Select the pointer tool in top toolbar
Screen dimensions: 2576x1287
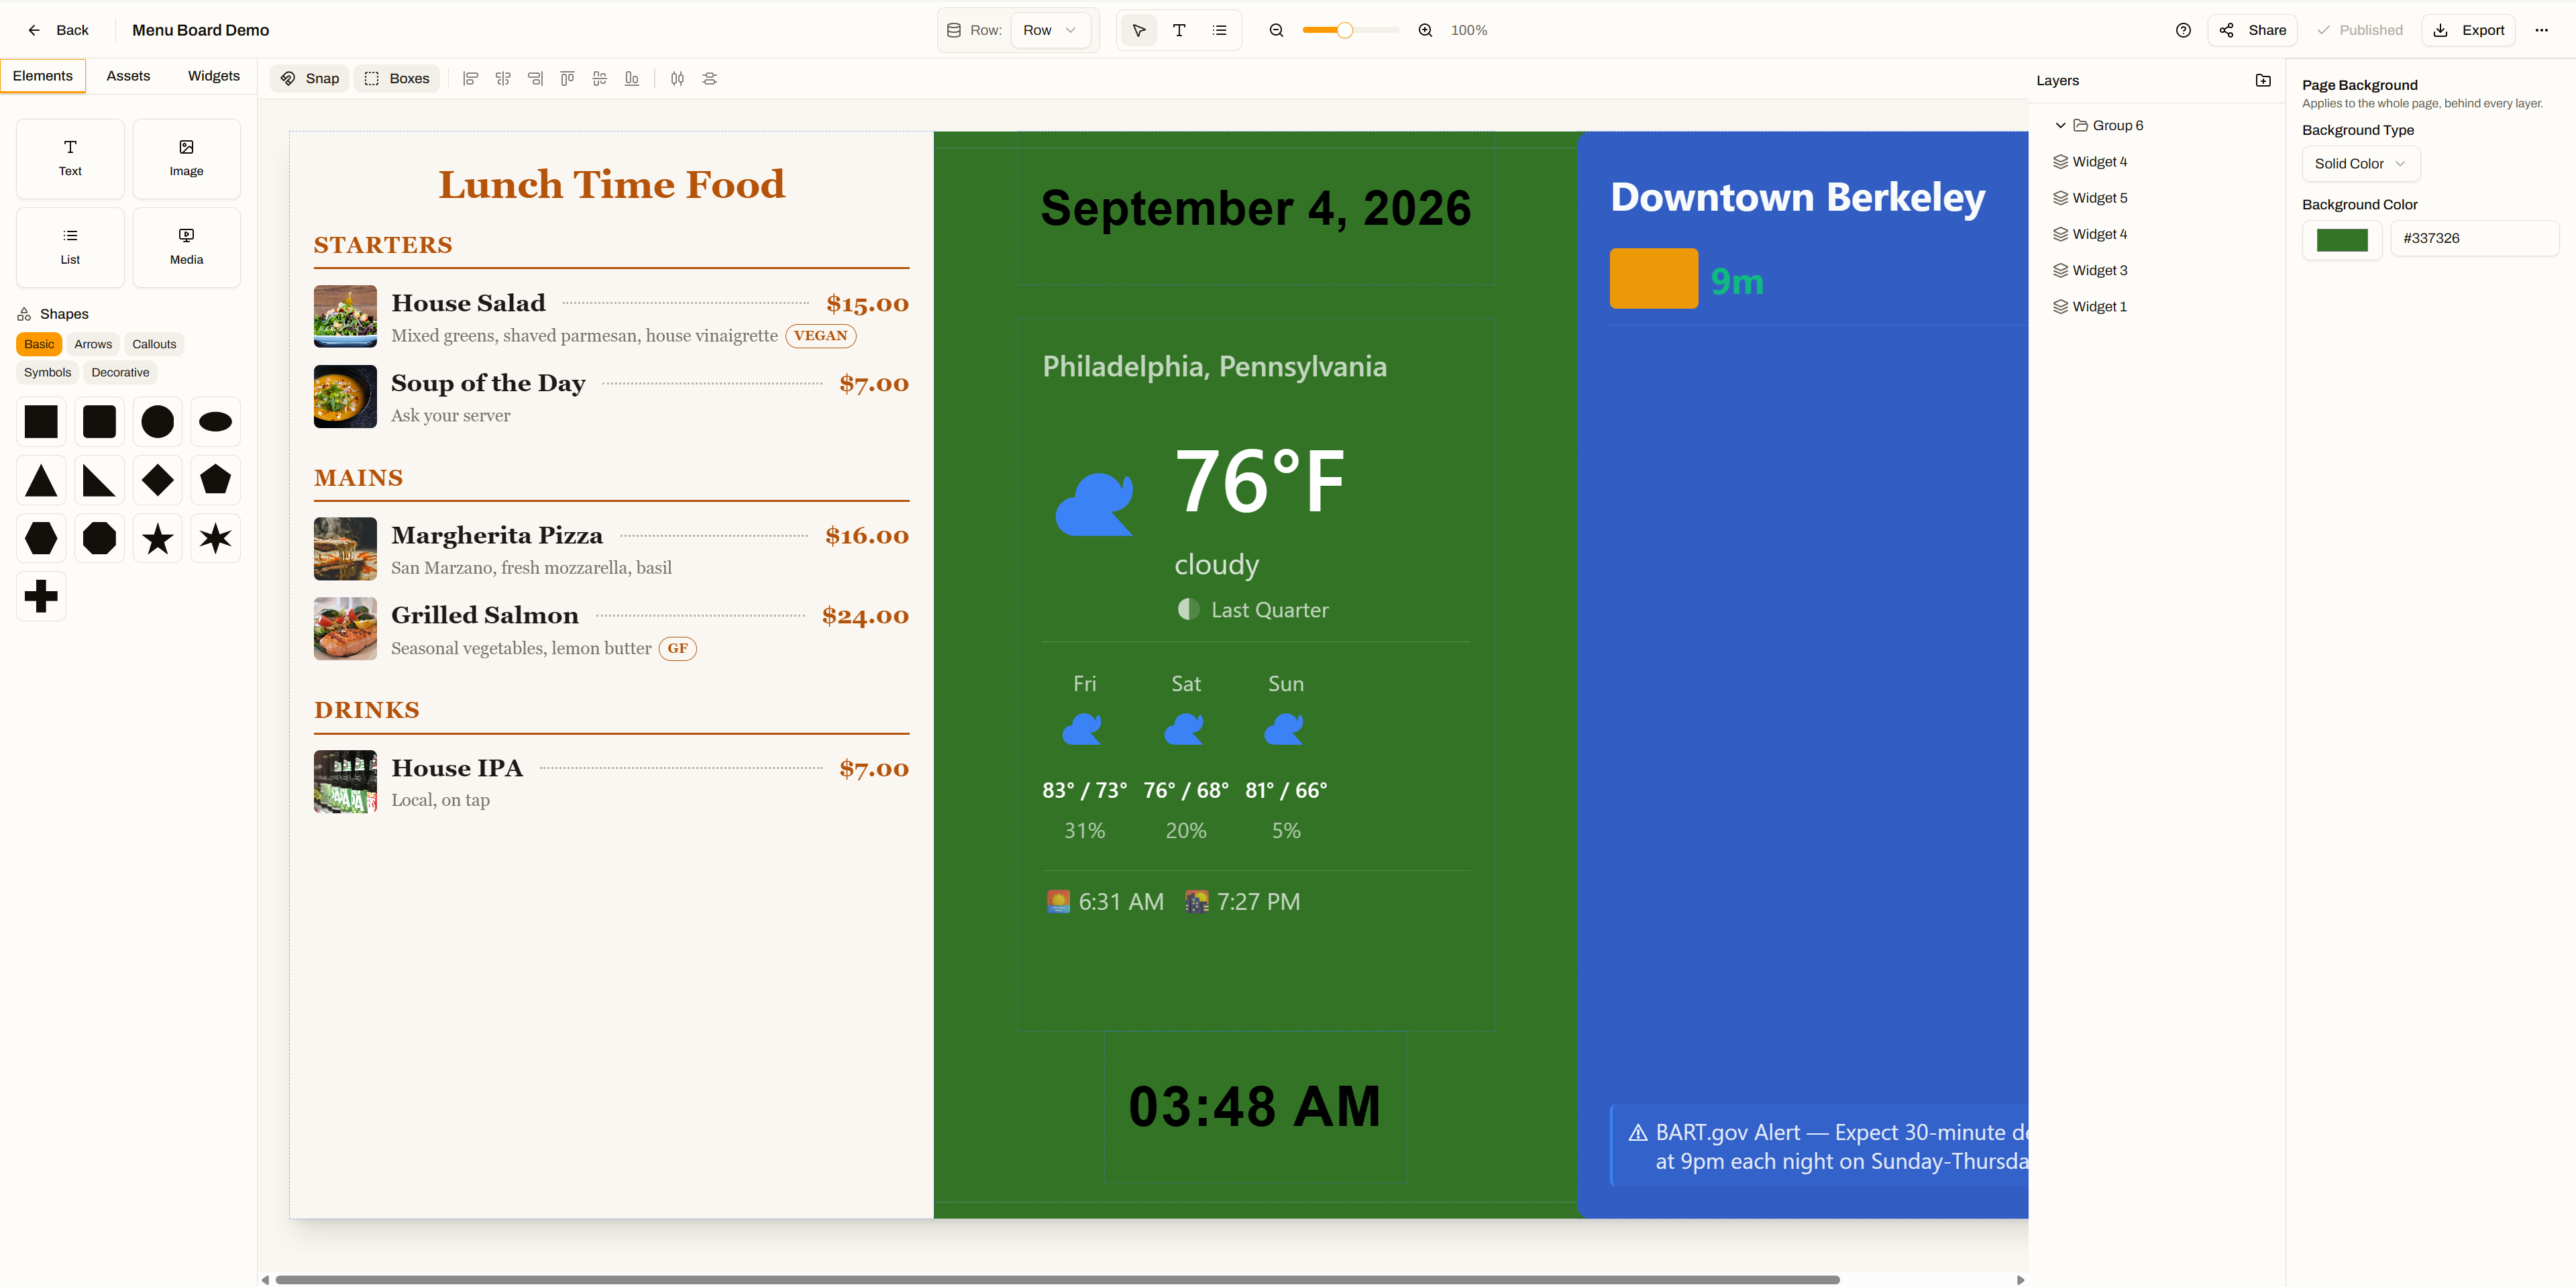coord(1138,30)
